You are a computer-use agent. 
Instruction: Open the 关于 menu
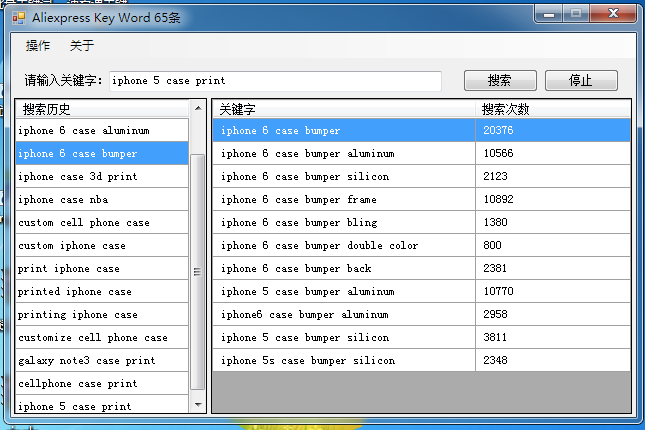click(82, 46)
